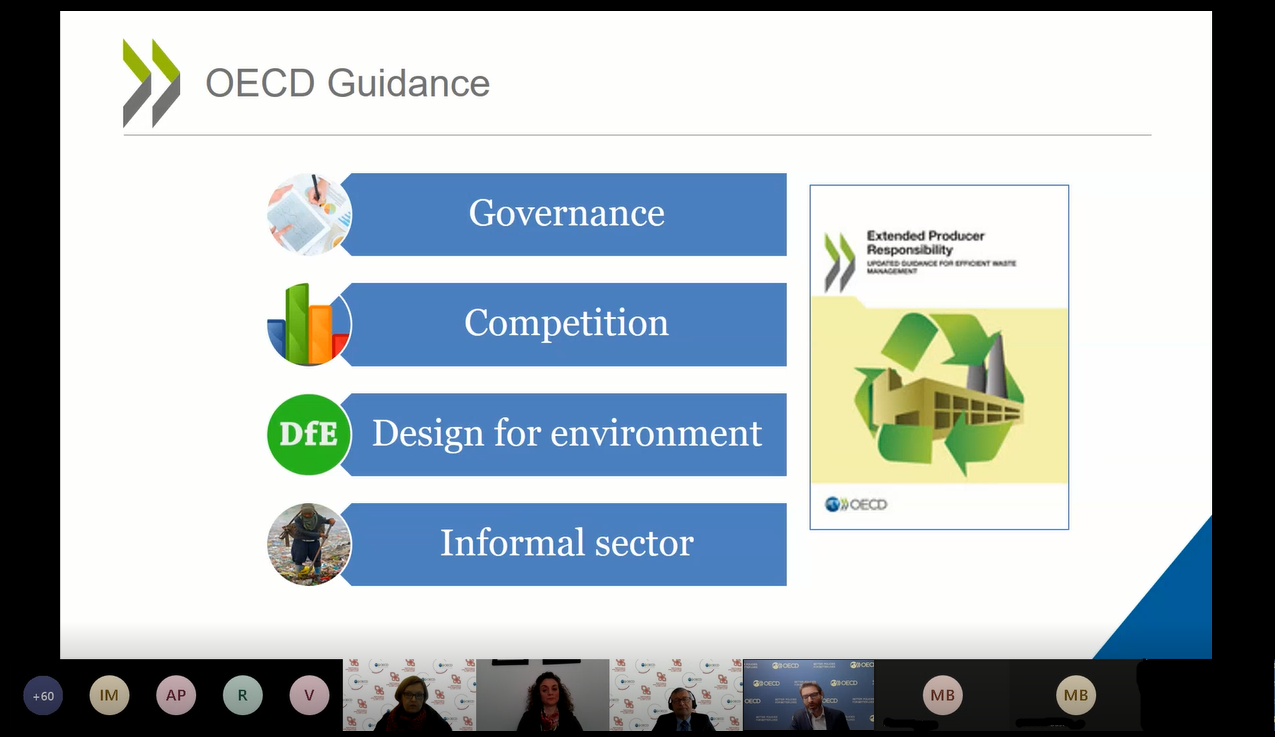Click the green recycling symbol on book cover
This screenshot has height=737, width=1275.
[x=938, y=394]
